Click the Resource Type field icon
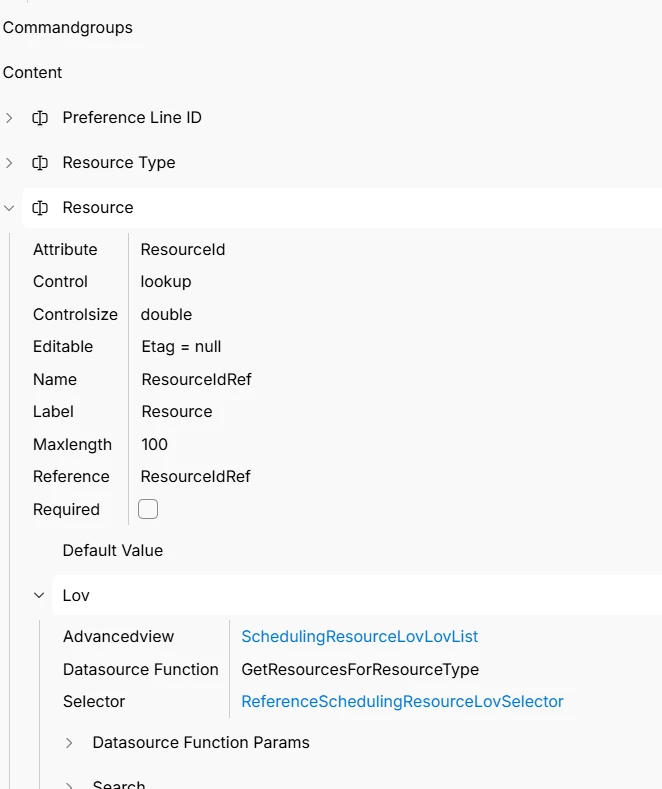Viewport: 662px width, 789px height. point(40,163)
